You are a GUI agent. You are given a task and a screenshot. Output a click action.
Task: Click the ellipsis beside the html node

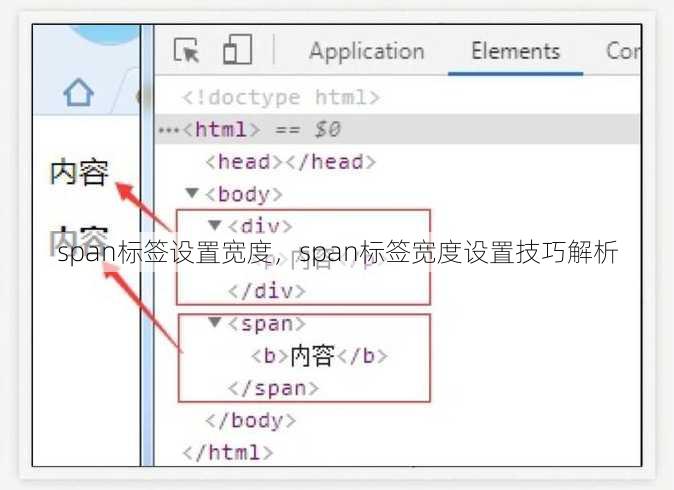point(168,130)
